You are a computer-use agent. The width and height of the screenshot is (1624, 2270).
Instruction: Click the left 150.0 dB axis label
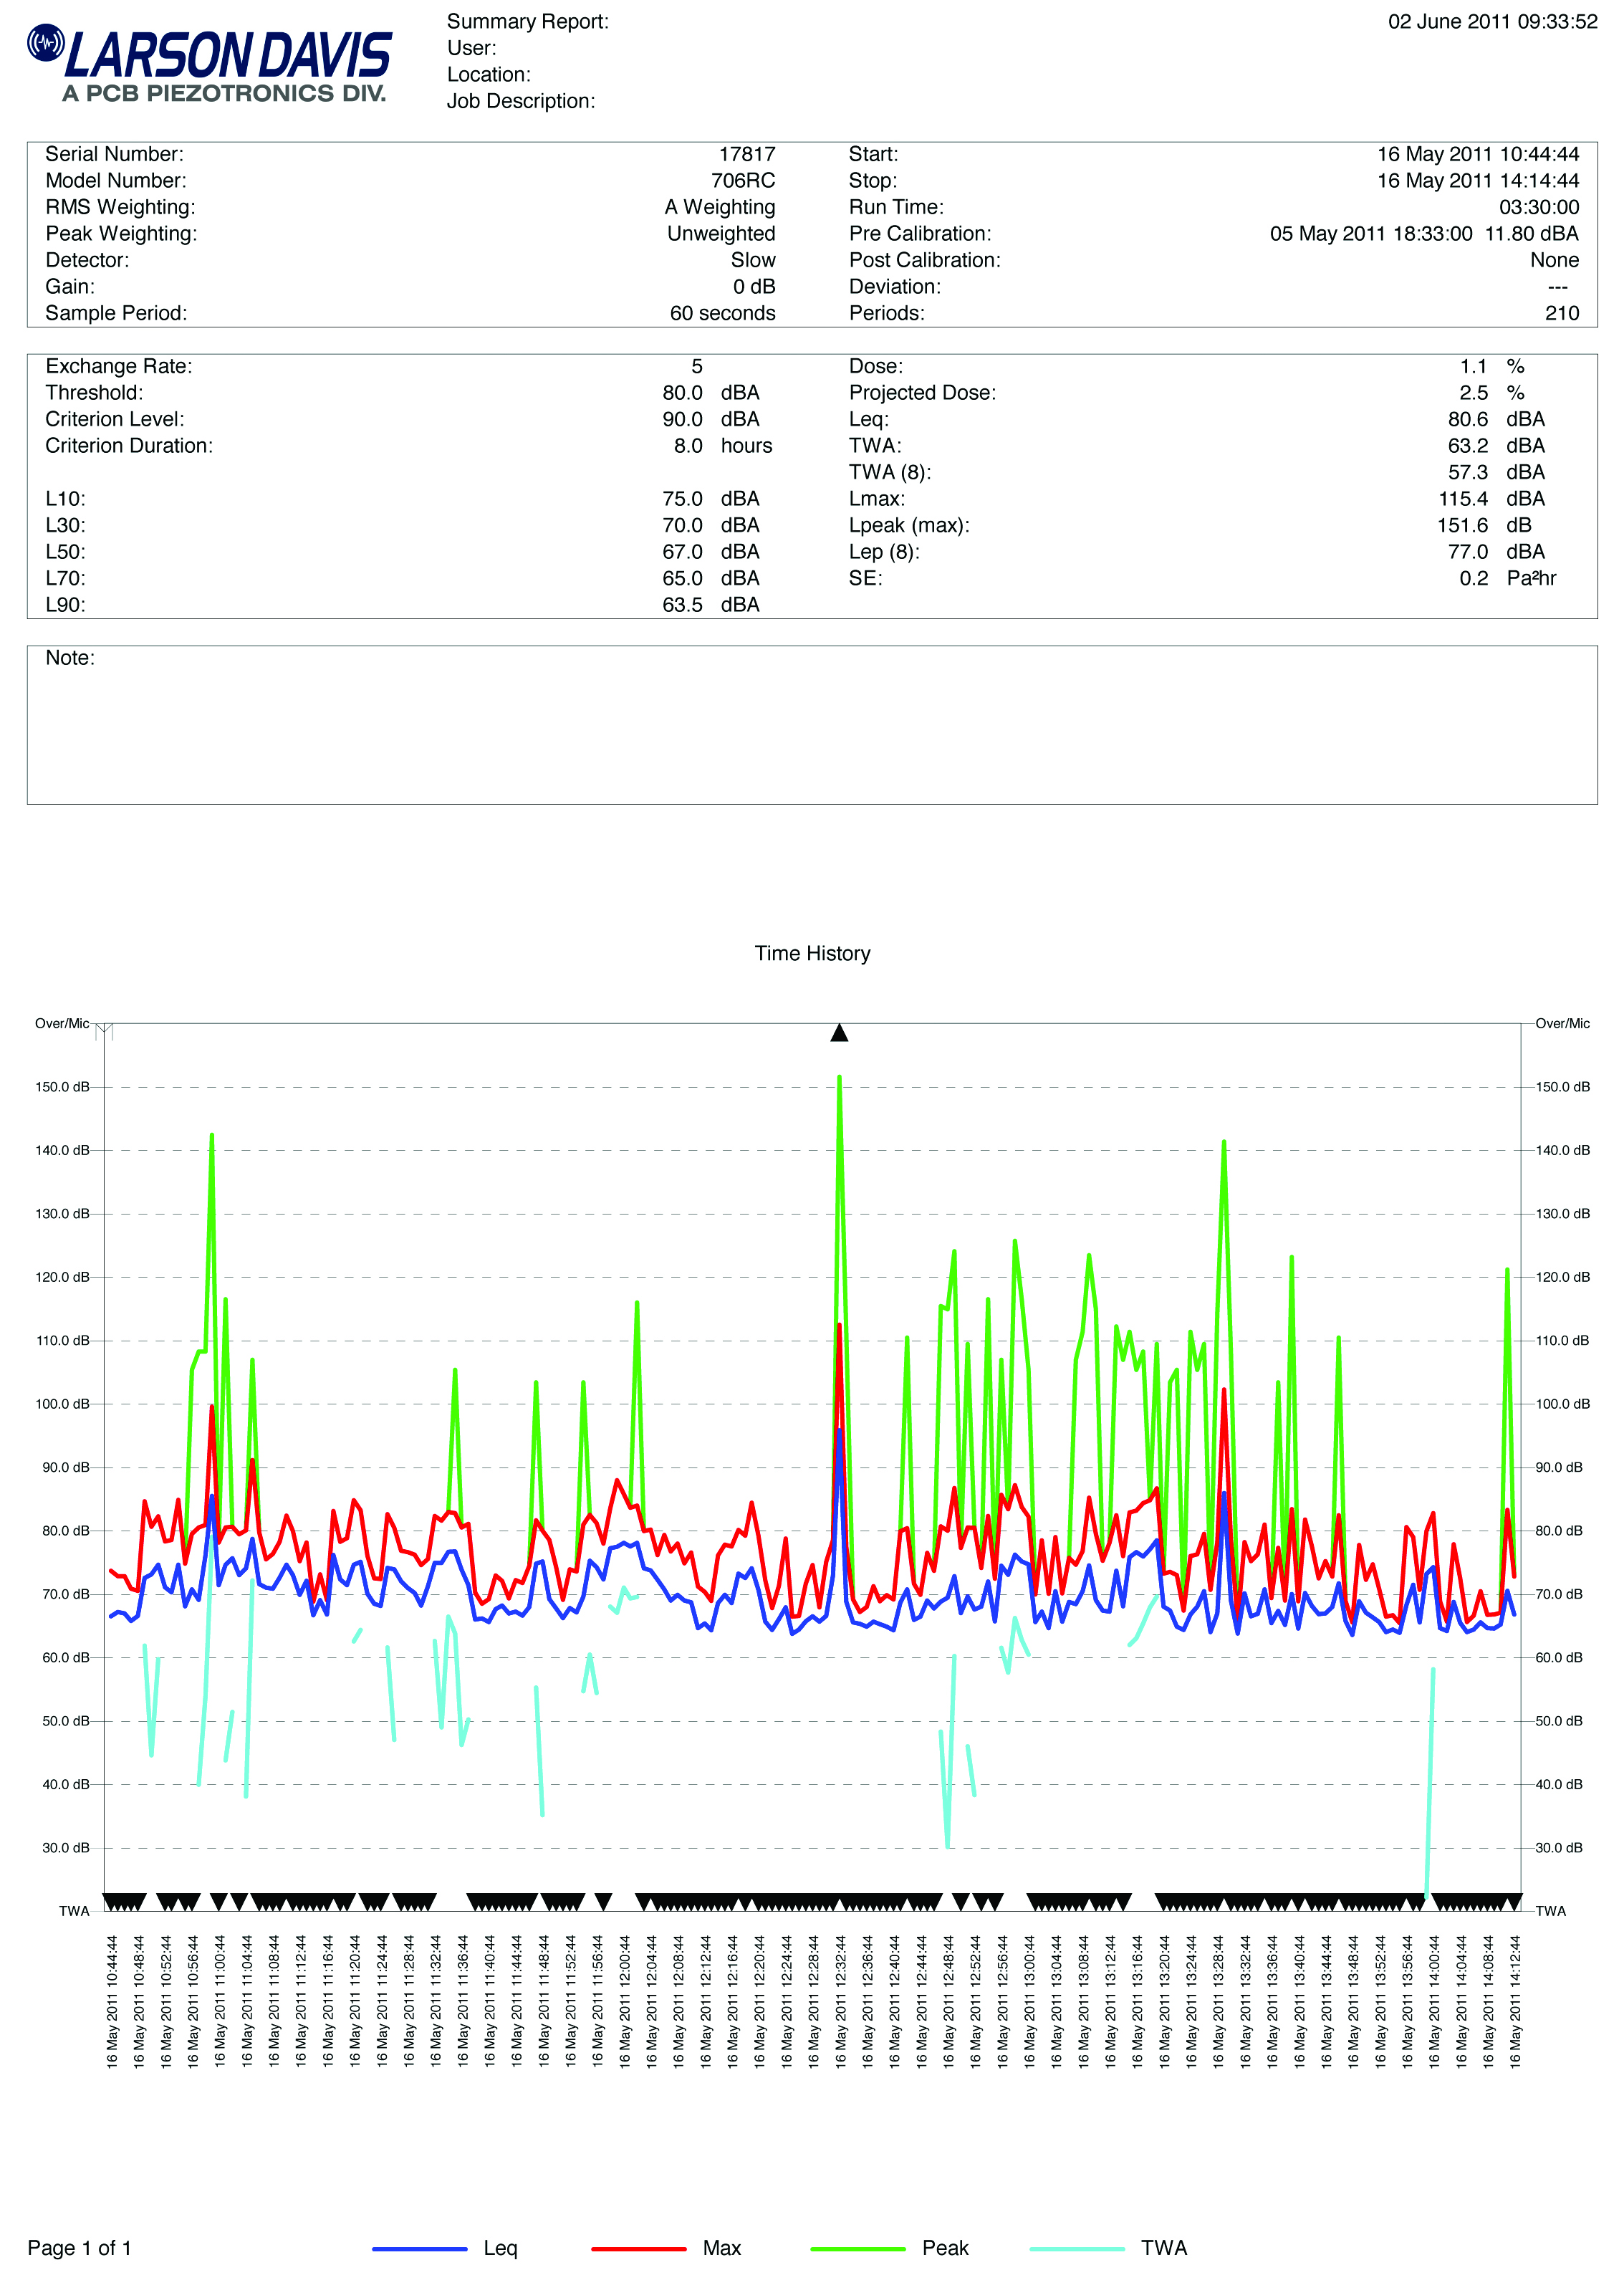(x=62, y=1087)
